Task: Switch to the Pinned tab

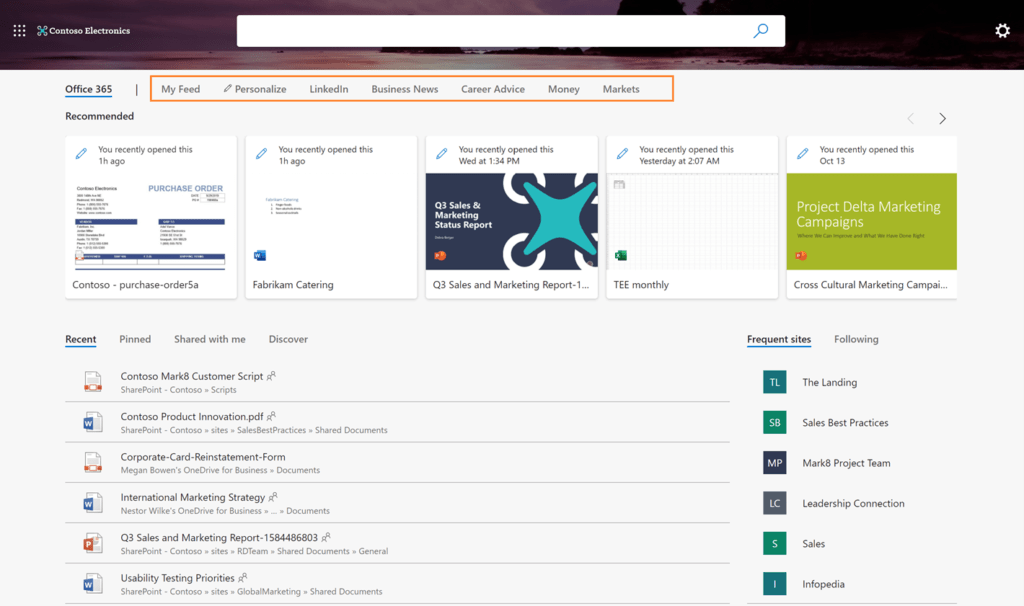Action: [x=135, y=339]
